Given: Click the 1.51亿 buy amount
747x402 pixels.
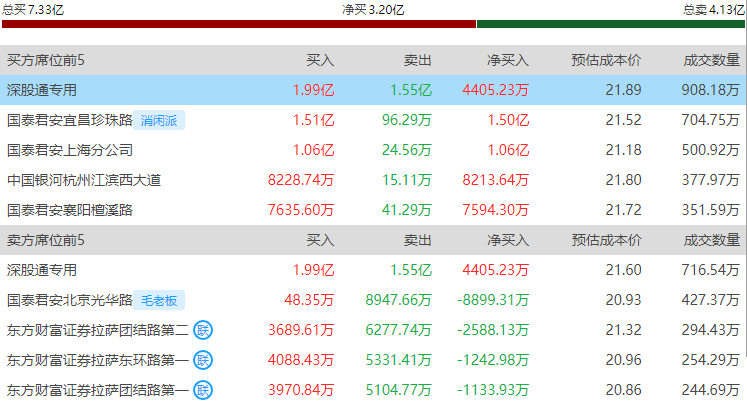Looking at the screenshot, I should [x=313, y=120].
